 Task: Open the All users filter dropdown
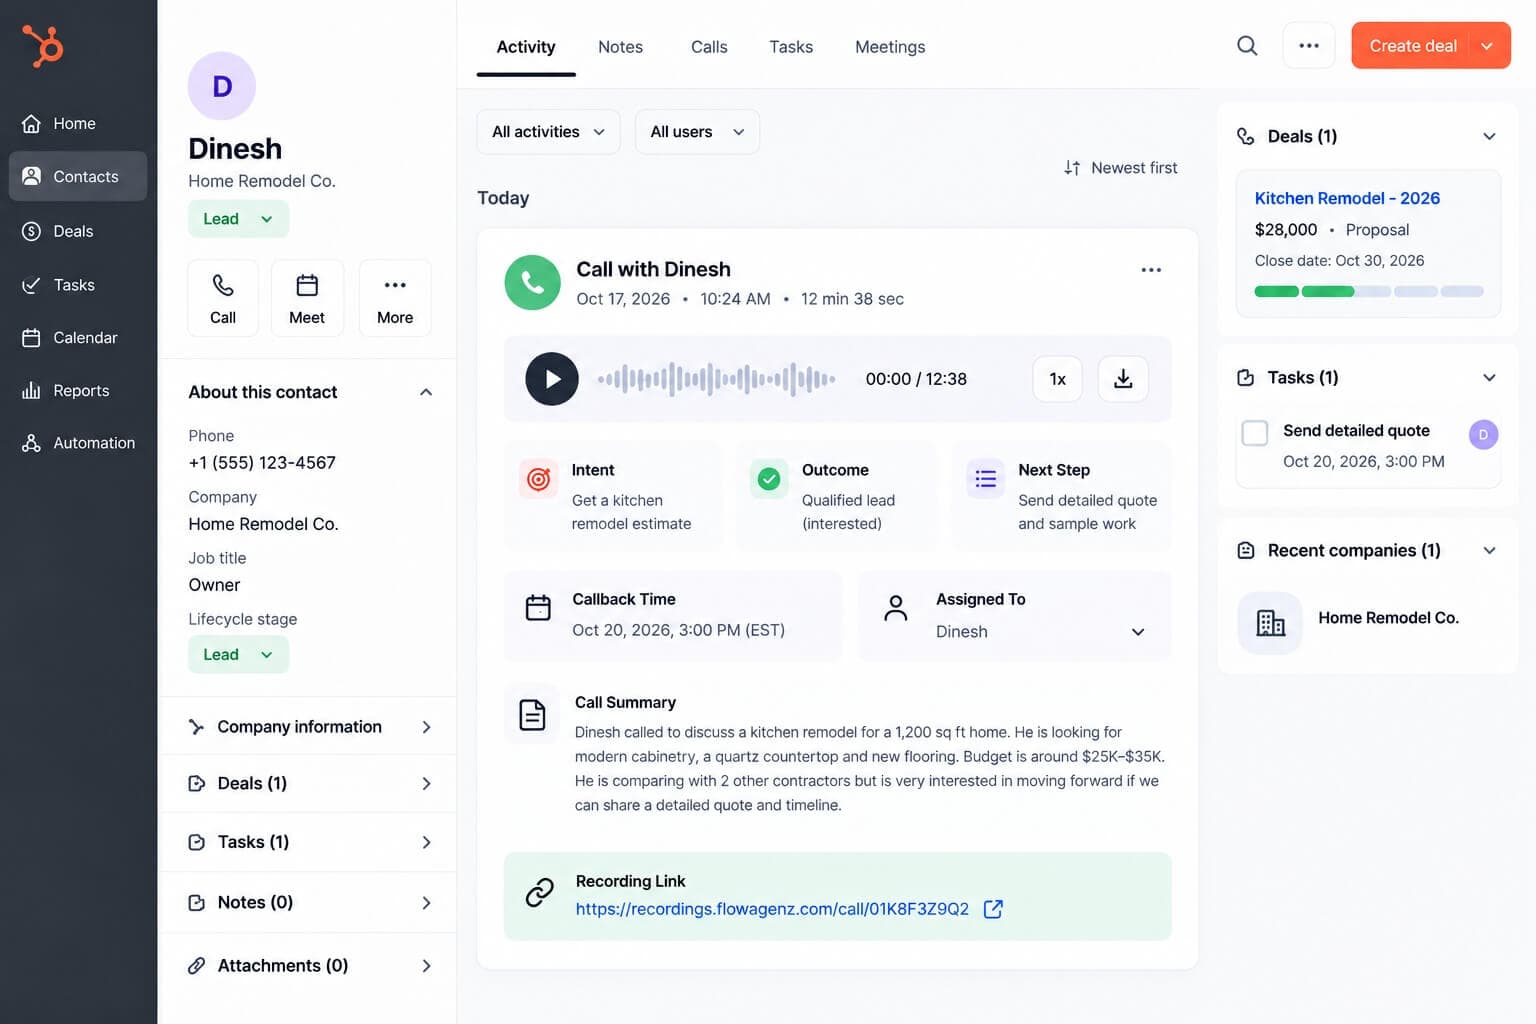pyautogui.click(x=697, y=132)
